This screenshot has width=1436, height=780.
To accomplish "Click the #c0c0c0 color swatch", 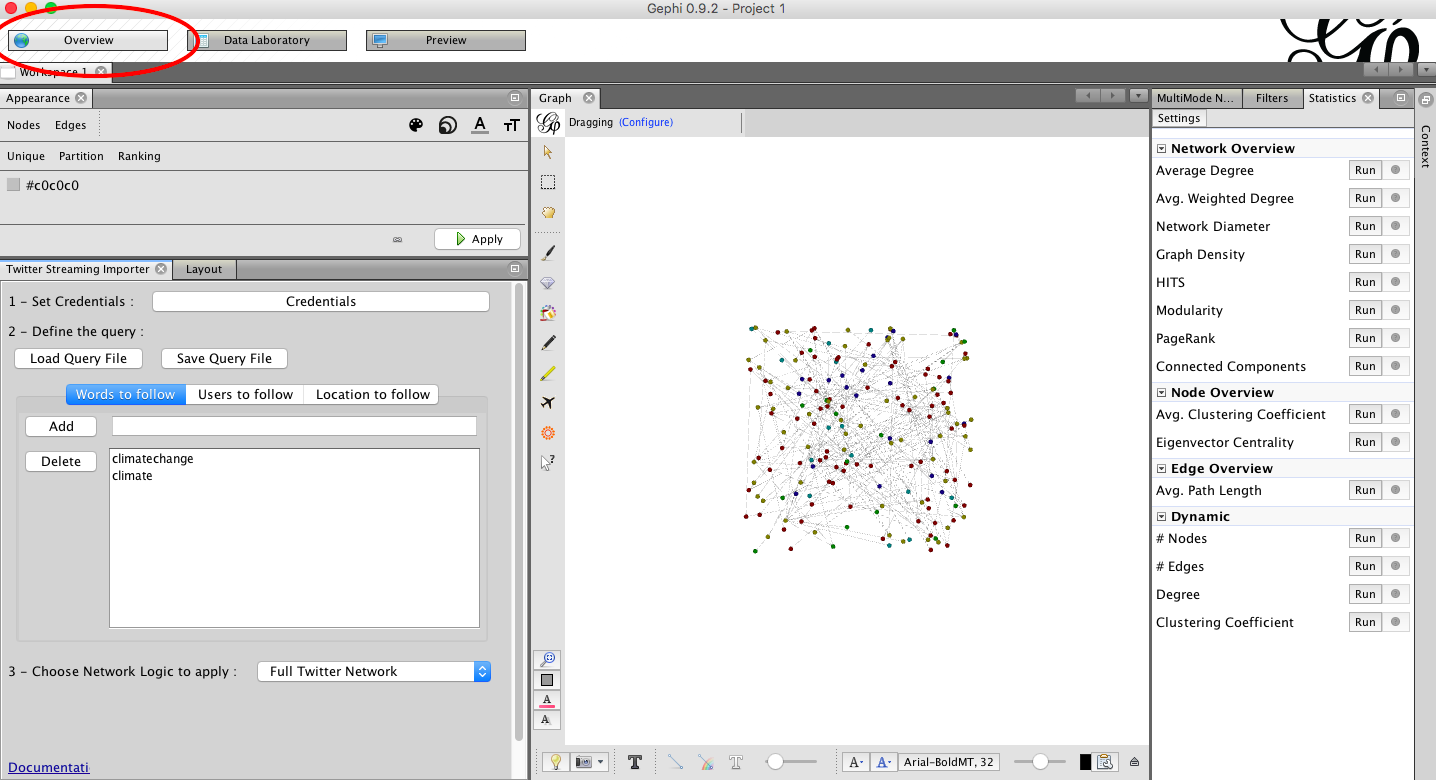I will [x=13, y=185].
